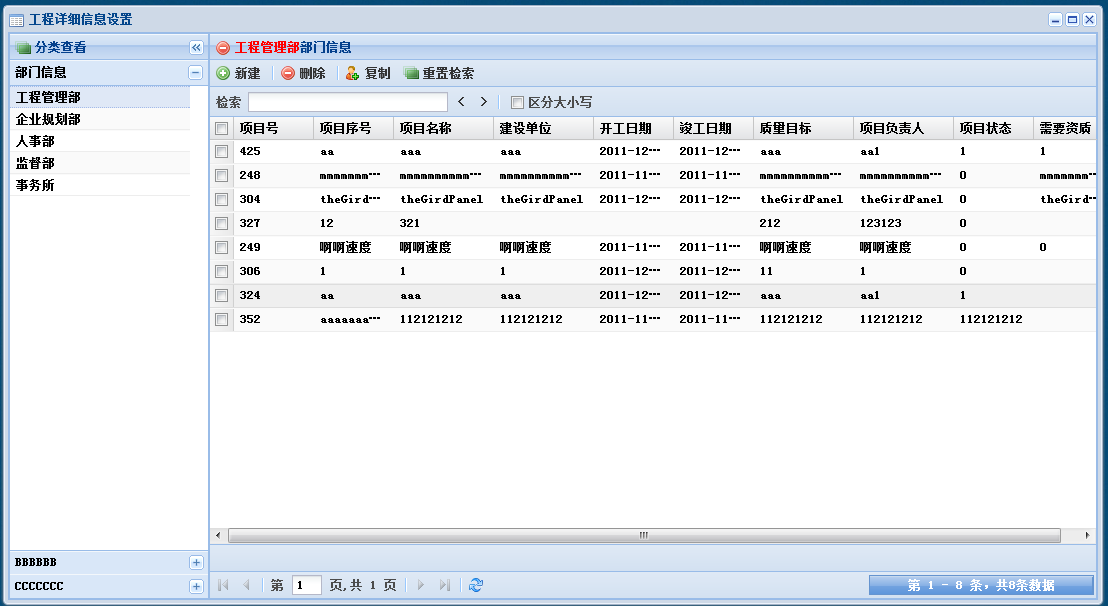This screenshot has height=606, width=1108.
Task: Delete selected rows with the 删除 icon
Action: 287,72
